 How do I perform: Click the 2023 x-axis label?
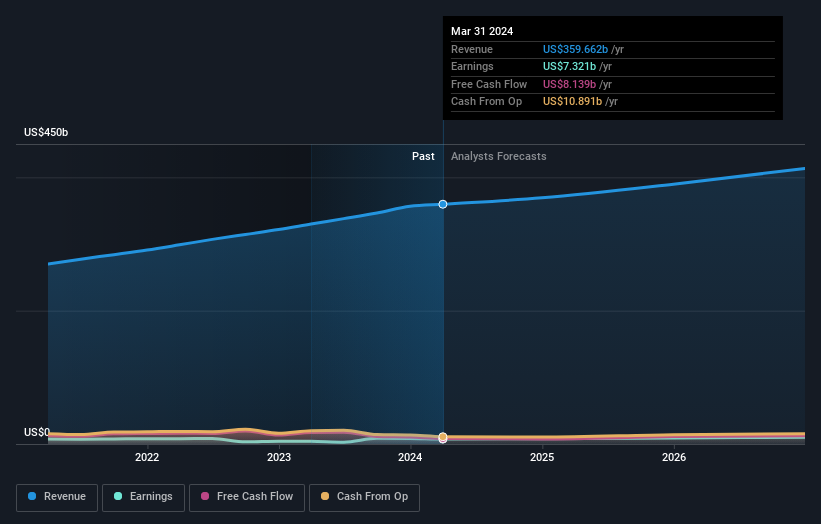pos(279,457)
